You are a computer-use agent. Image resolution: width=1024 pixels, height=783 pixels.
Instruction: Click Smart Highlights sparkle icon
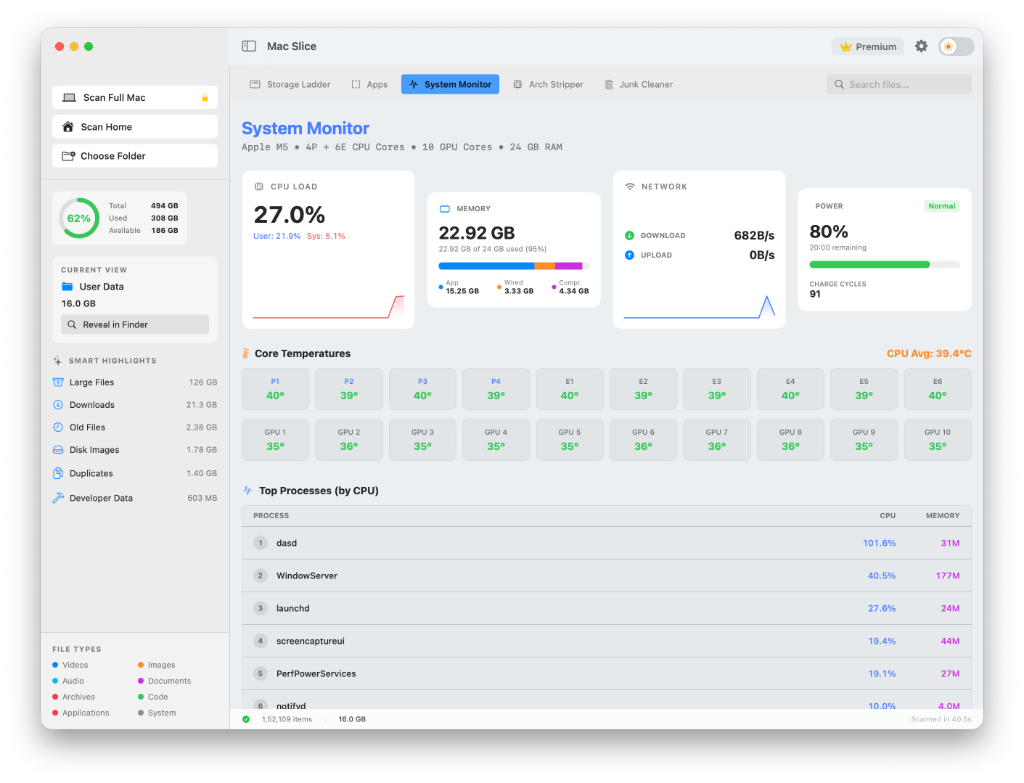(58, 360)
